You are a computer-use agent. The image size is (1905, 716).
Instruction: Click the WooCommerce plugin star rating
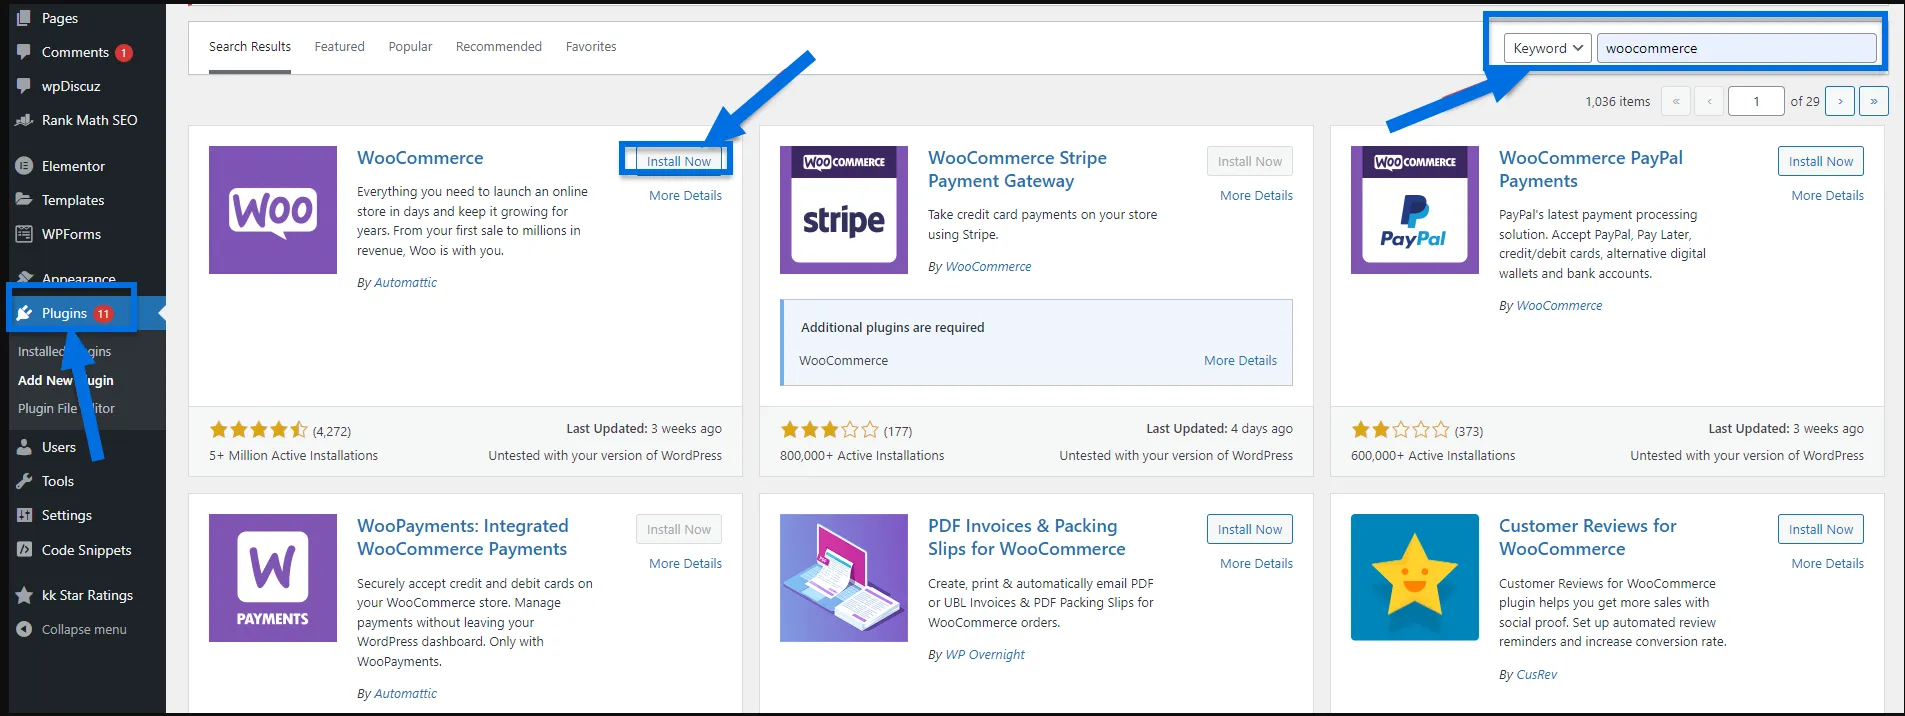258,430
